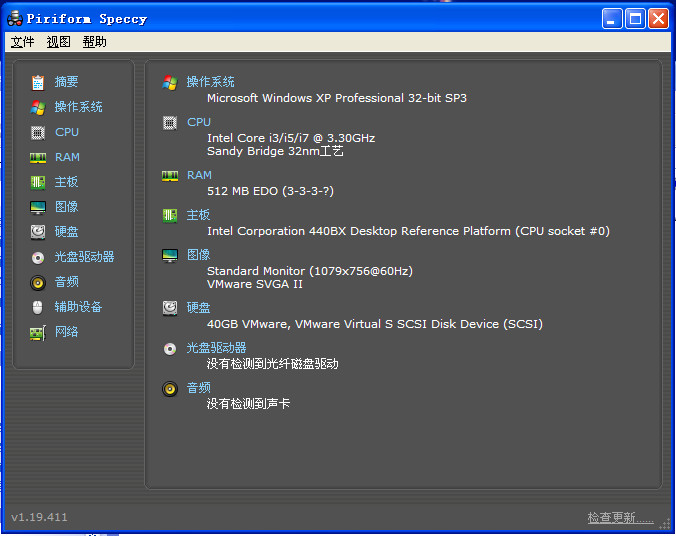
Task: Select 网络 in the sidebar
Action: click(66, 332)
